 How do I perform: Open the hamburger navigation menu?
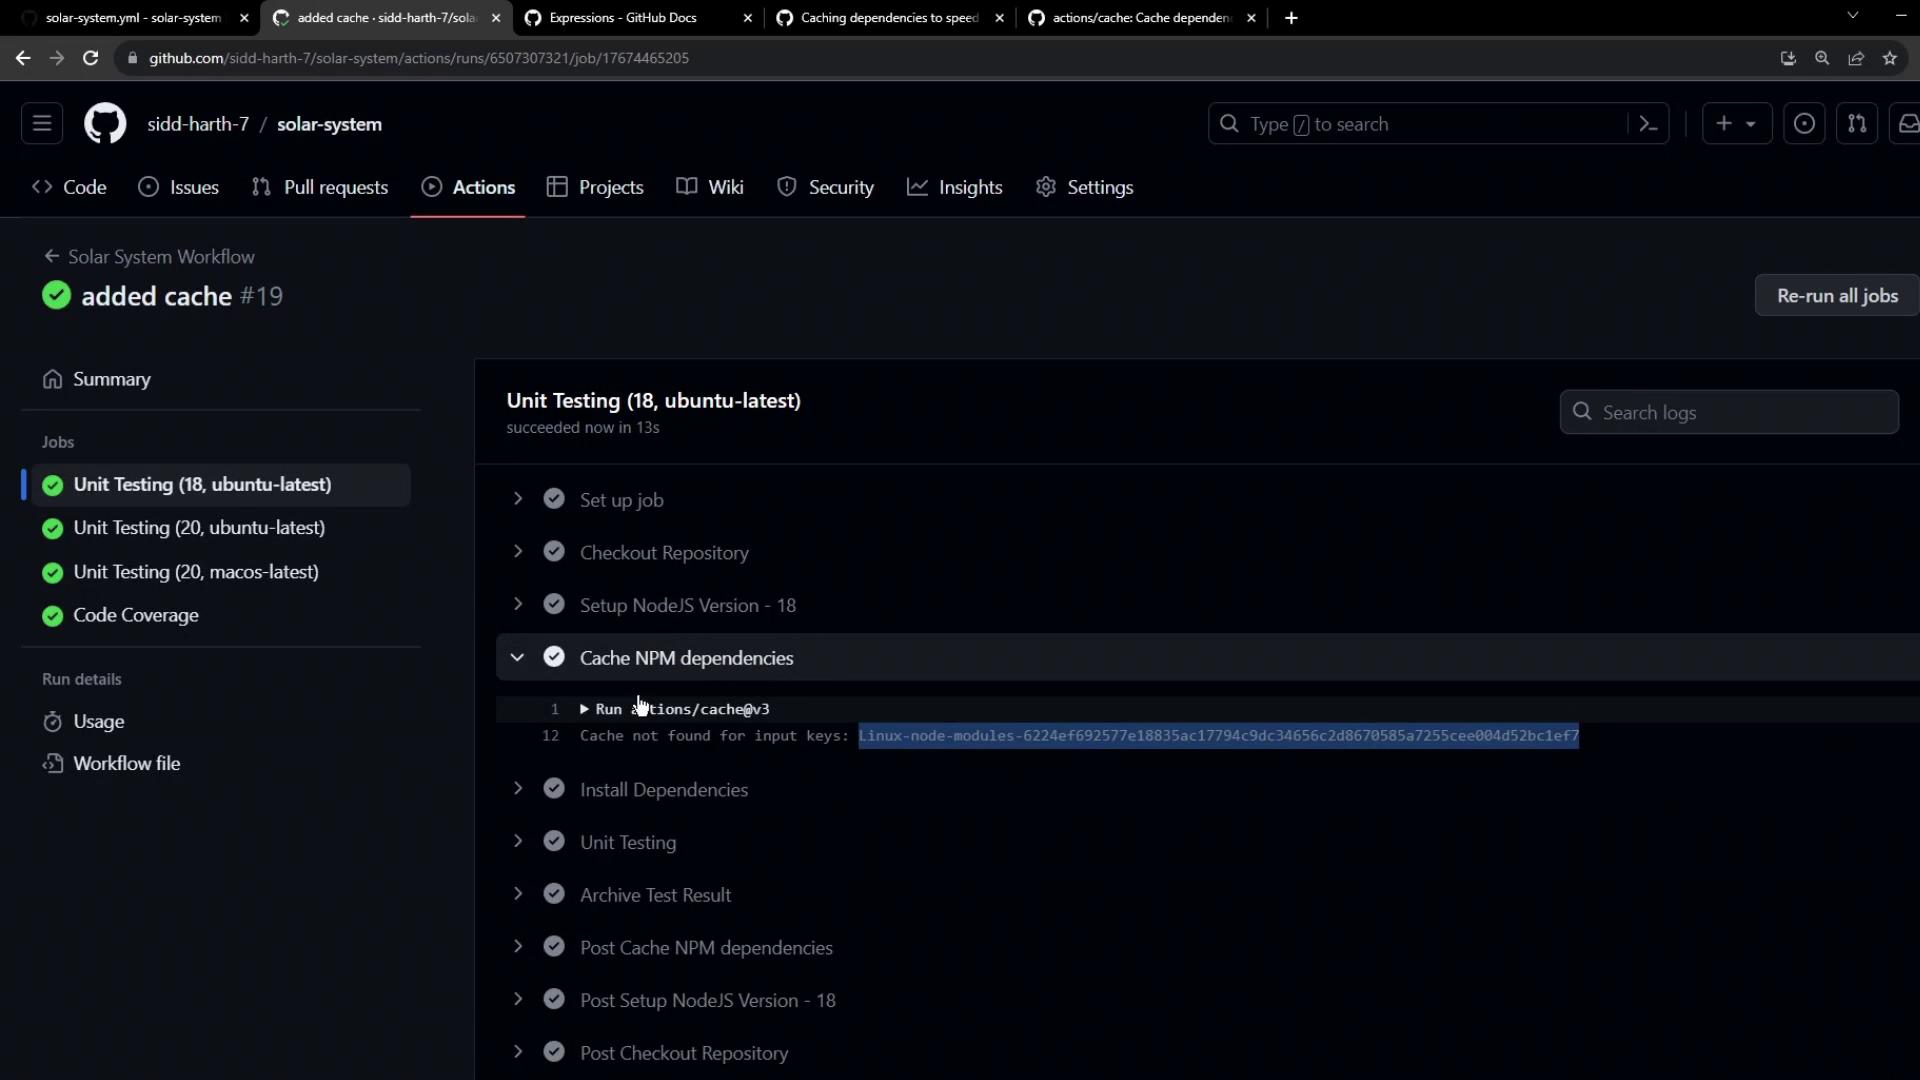coord(42,124)
